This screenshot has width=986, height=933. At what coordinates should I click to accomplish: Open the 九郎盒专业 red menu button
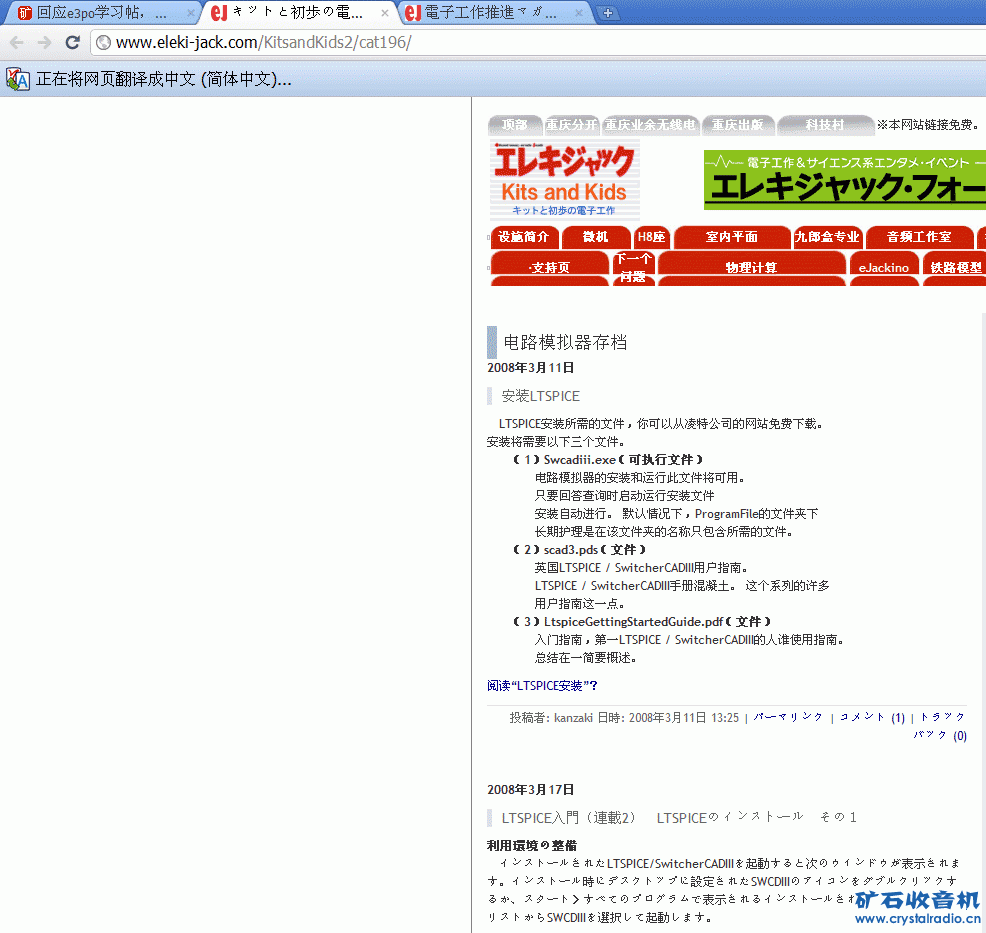[x=827, y=237]
